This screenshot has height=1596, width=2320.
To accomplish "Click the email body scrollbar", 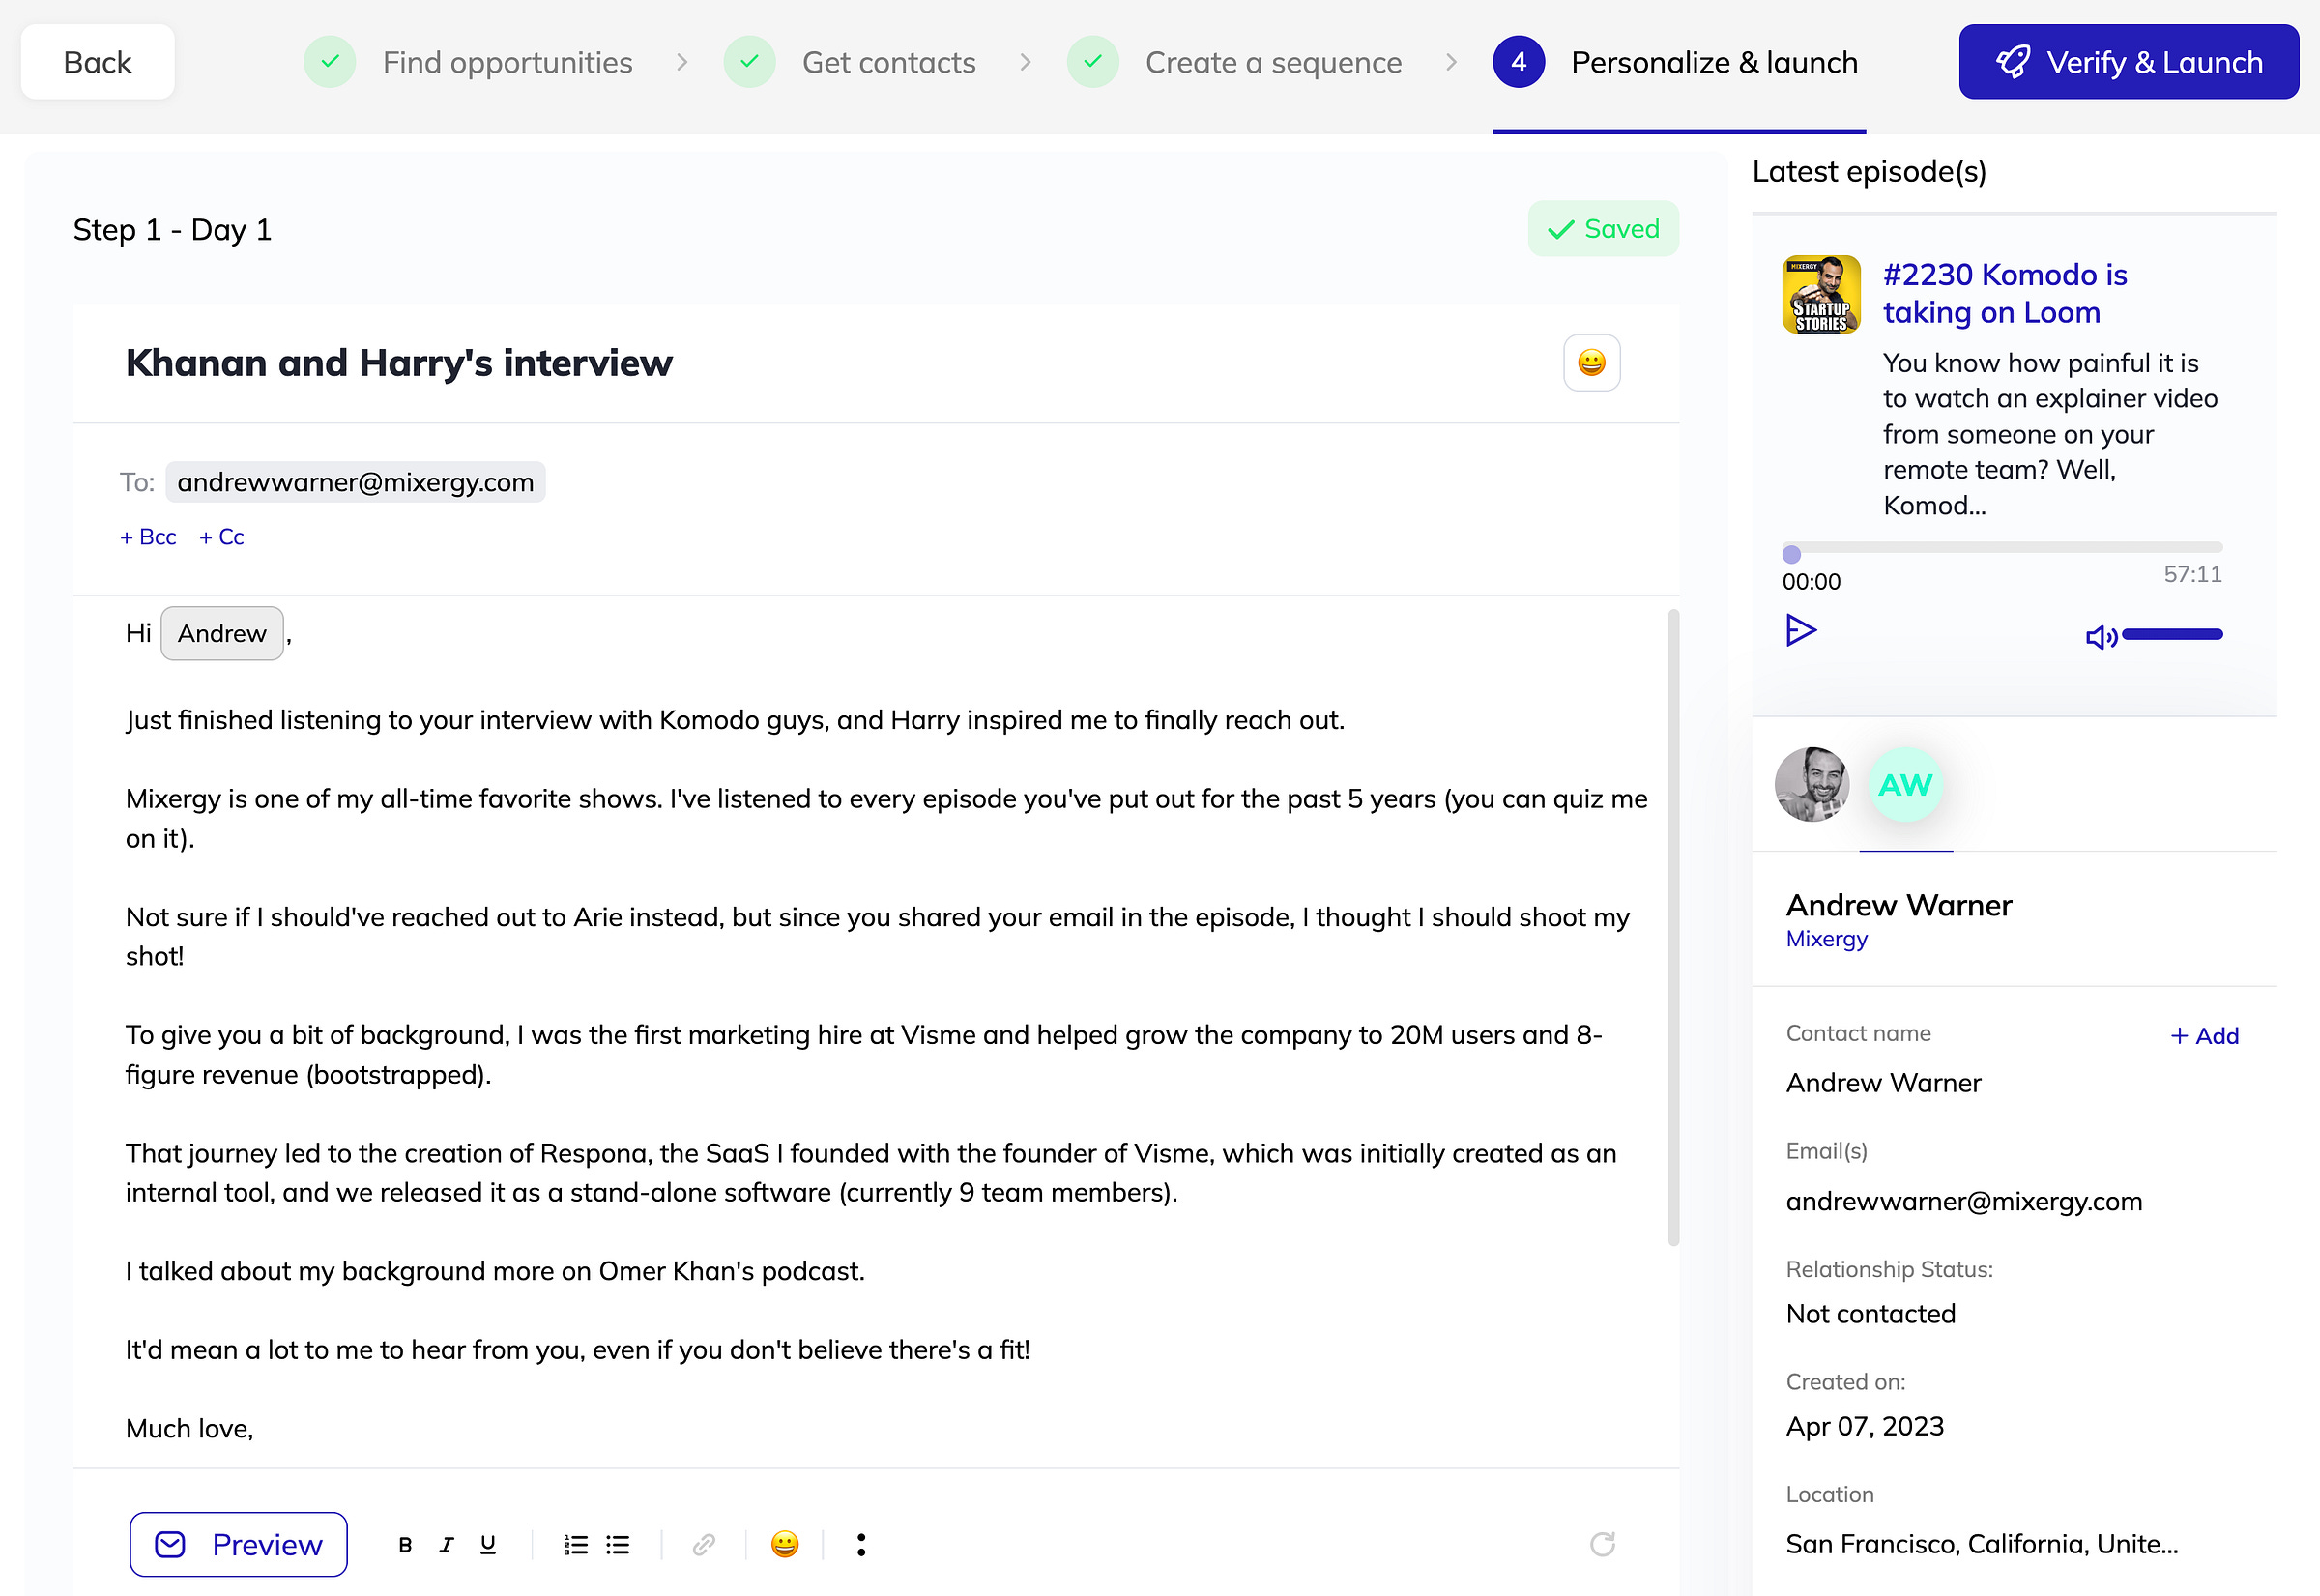I will click(x=1673, y=927).
